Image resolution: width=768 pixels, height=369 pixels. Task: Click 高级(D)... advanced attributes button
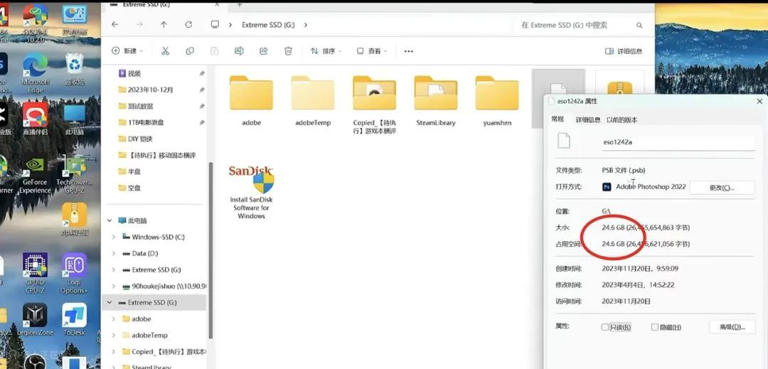733,327
